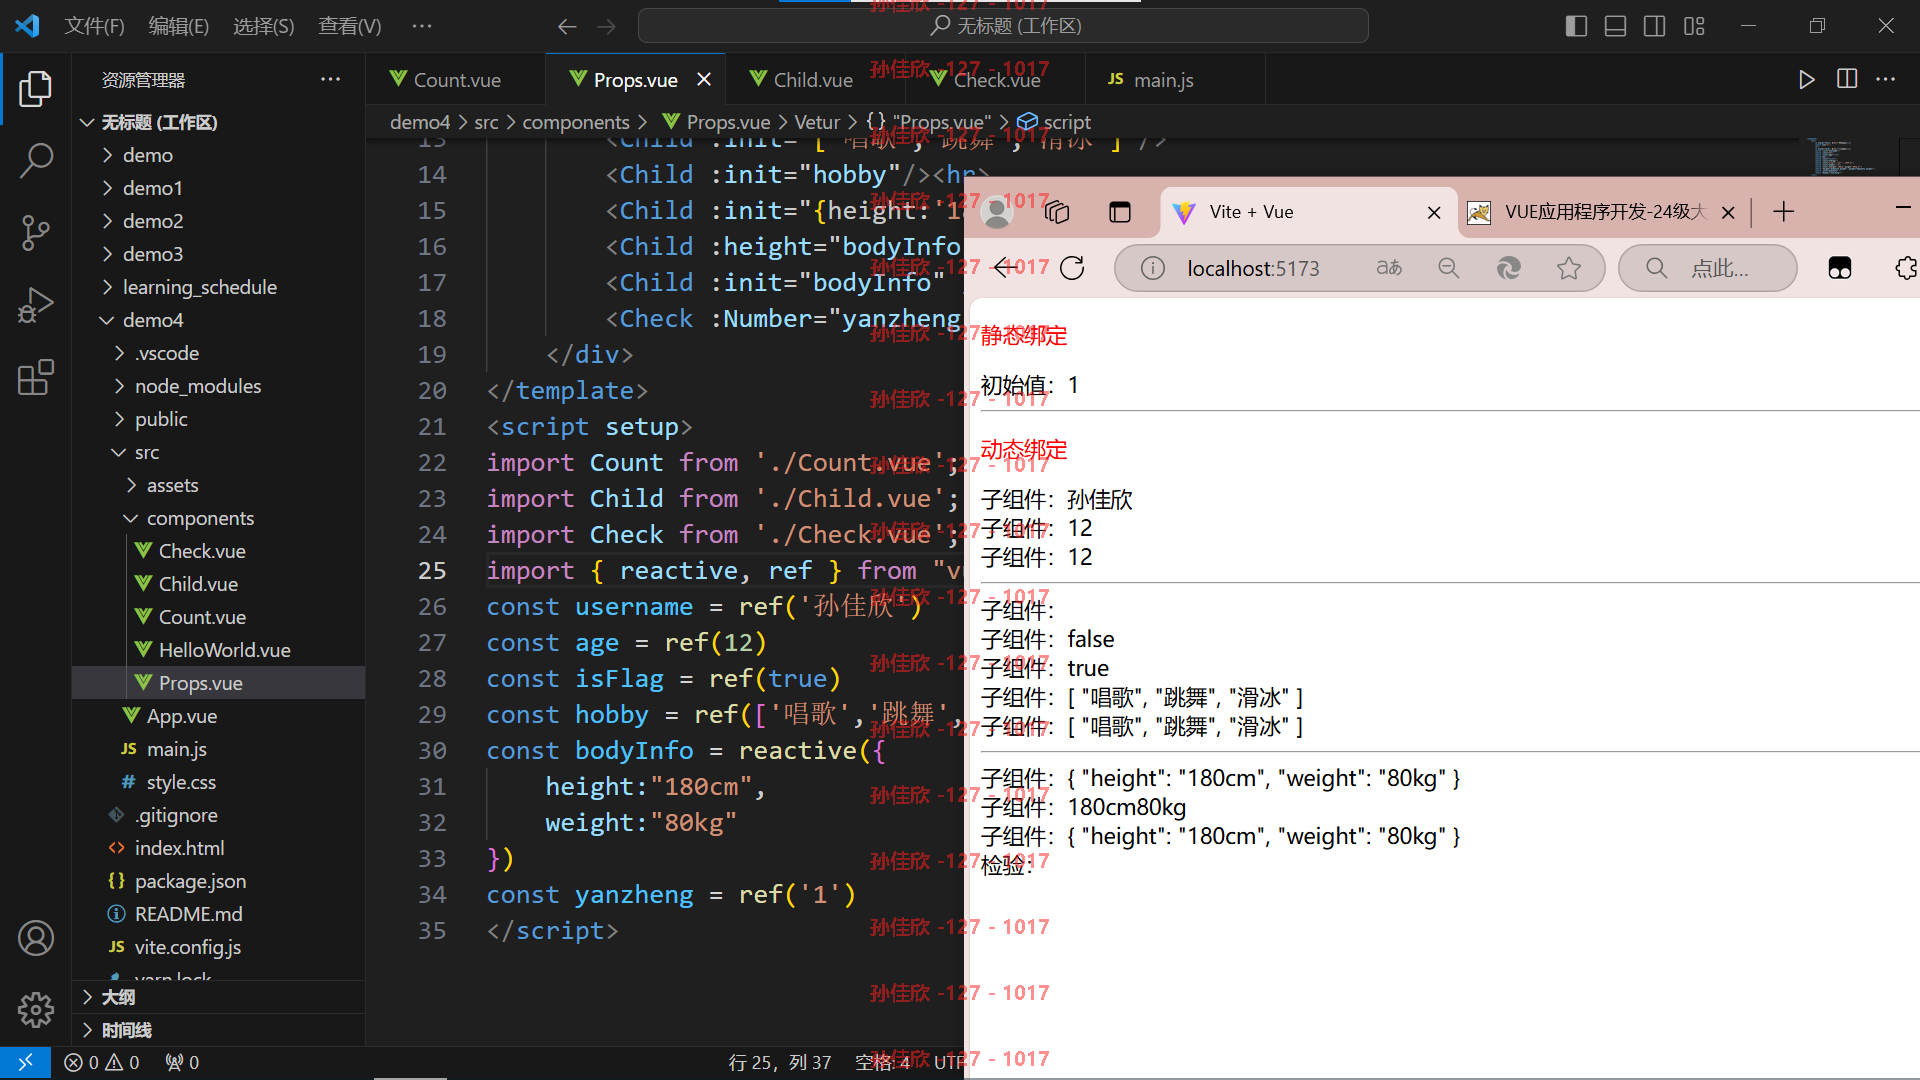Toggle primary side bar layout icon
The image size is (1920, 1080).
click(x=1576, y=26)
